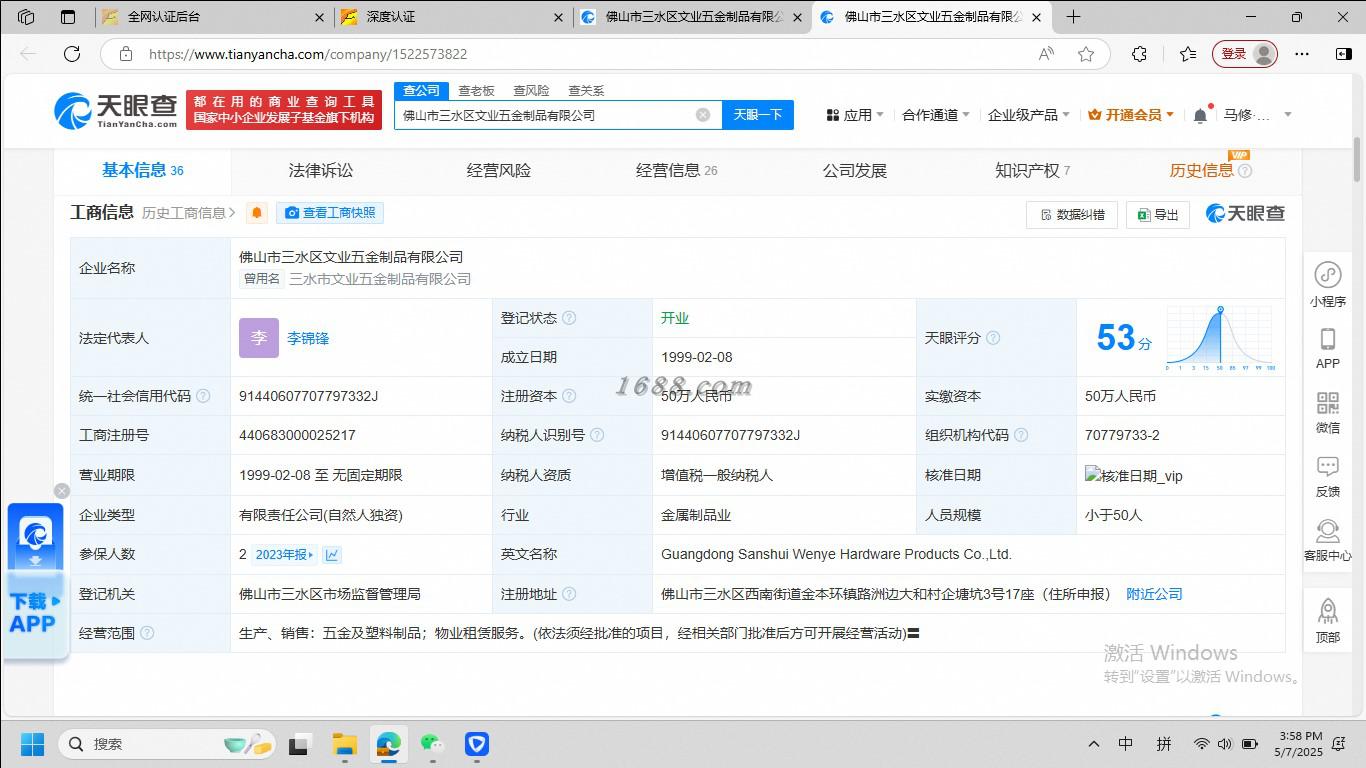Add this page to favorites
The height and width of the screenshot is (768, 1366).
[1086, 54]
